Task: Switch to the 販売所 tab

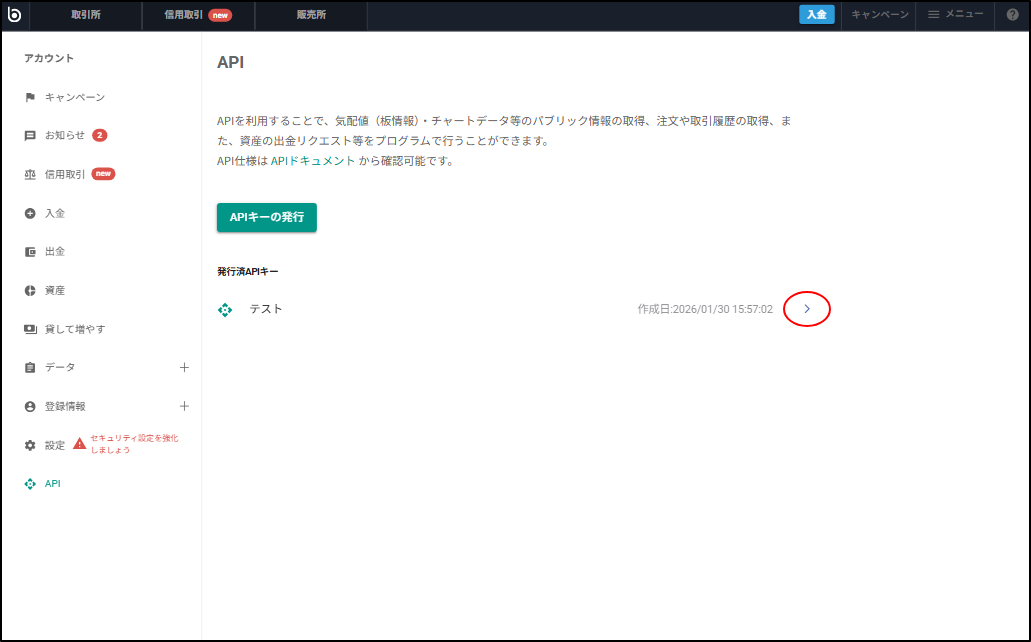Action: pyautogui.click(x=310, y=15)
